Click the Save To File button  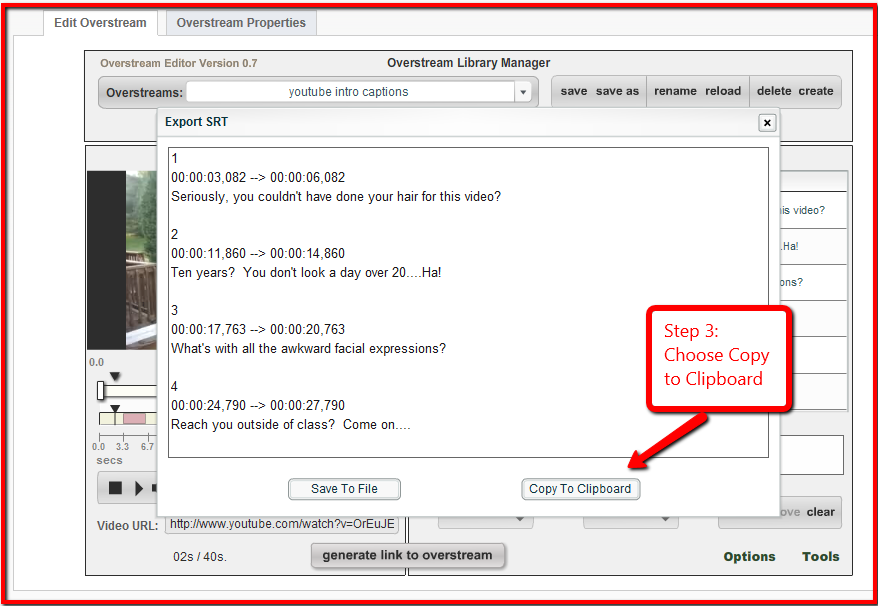pyautogui.click(x=344, y=489)
